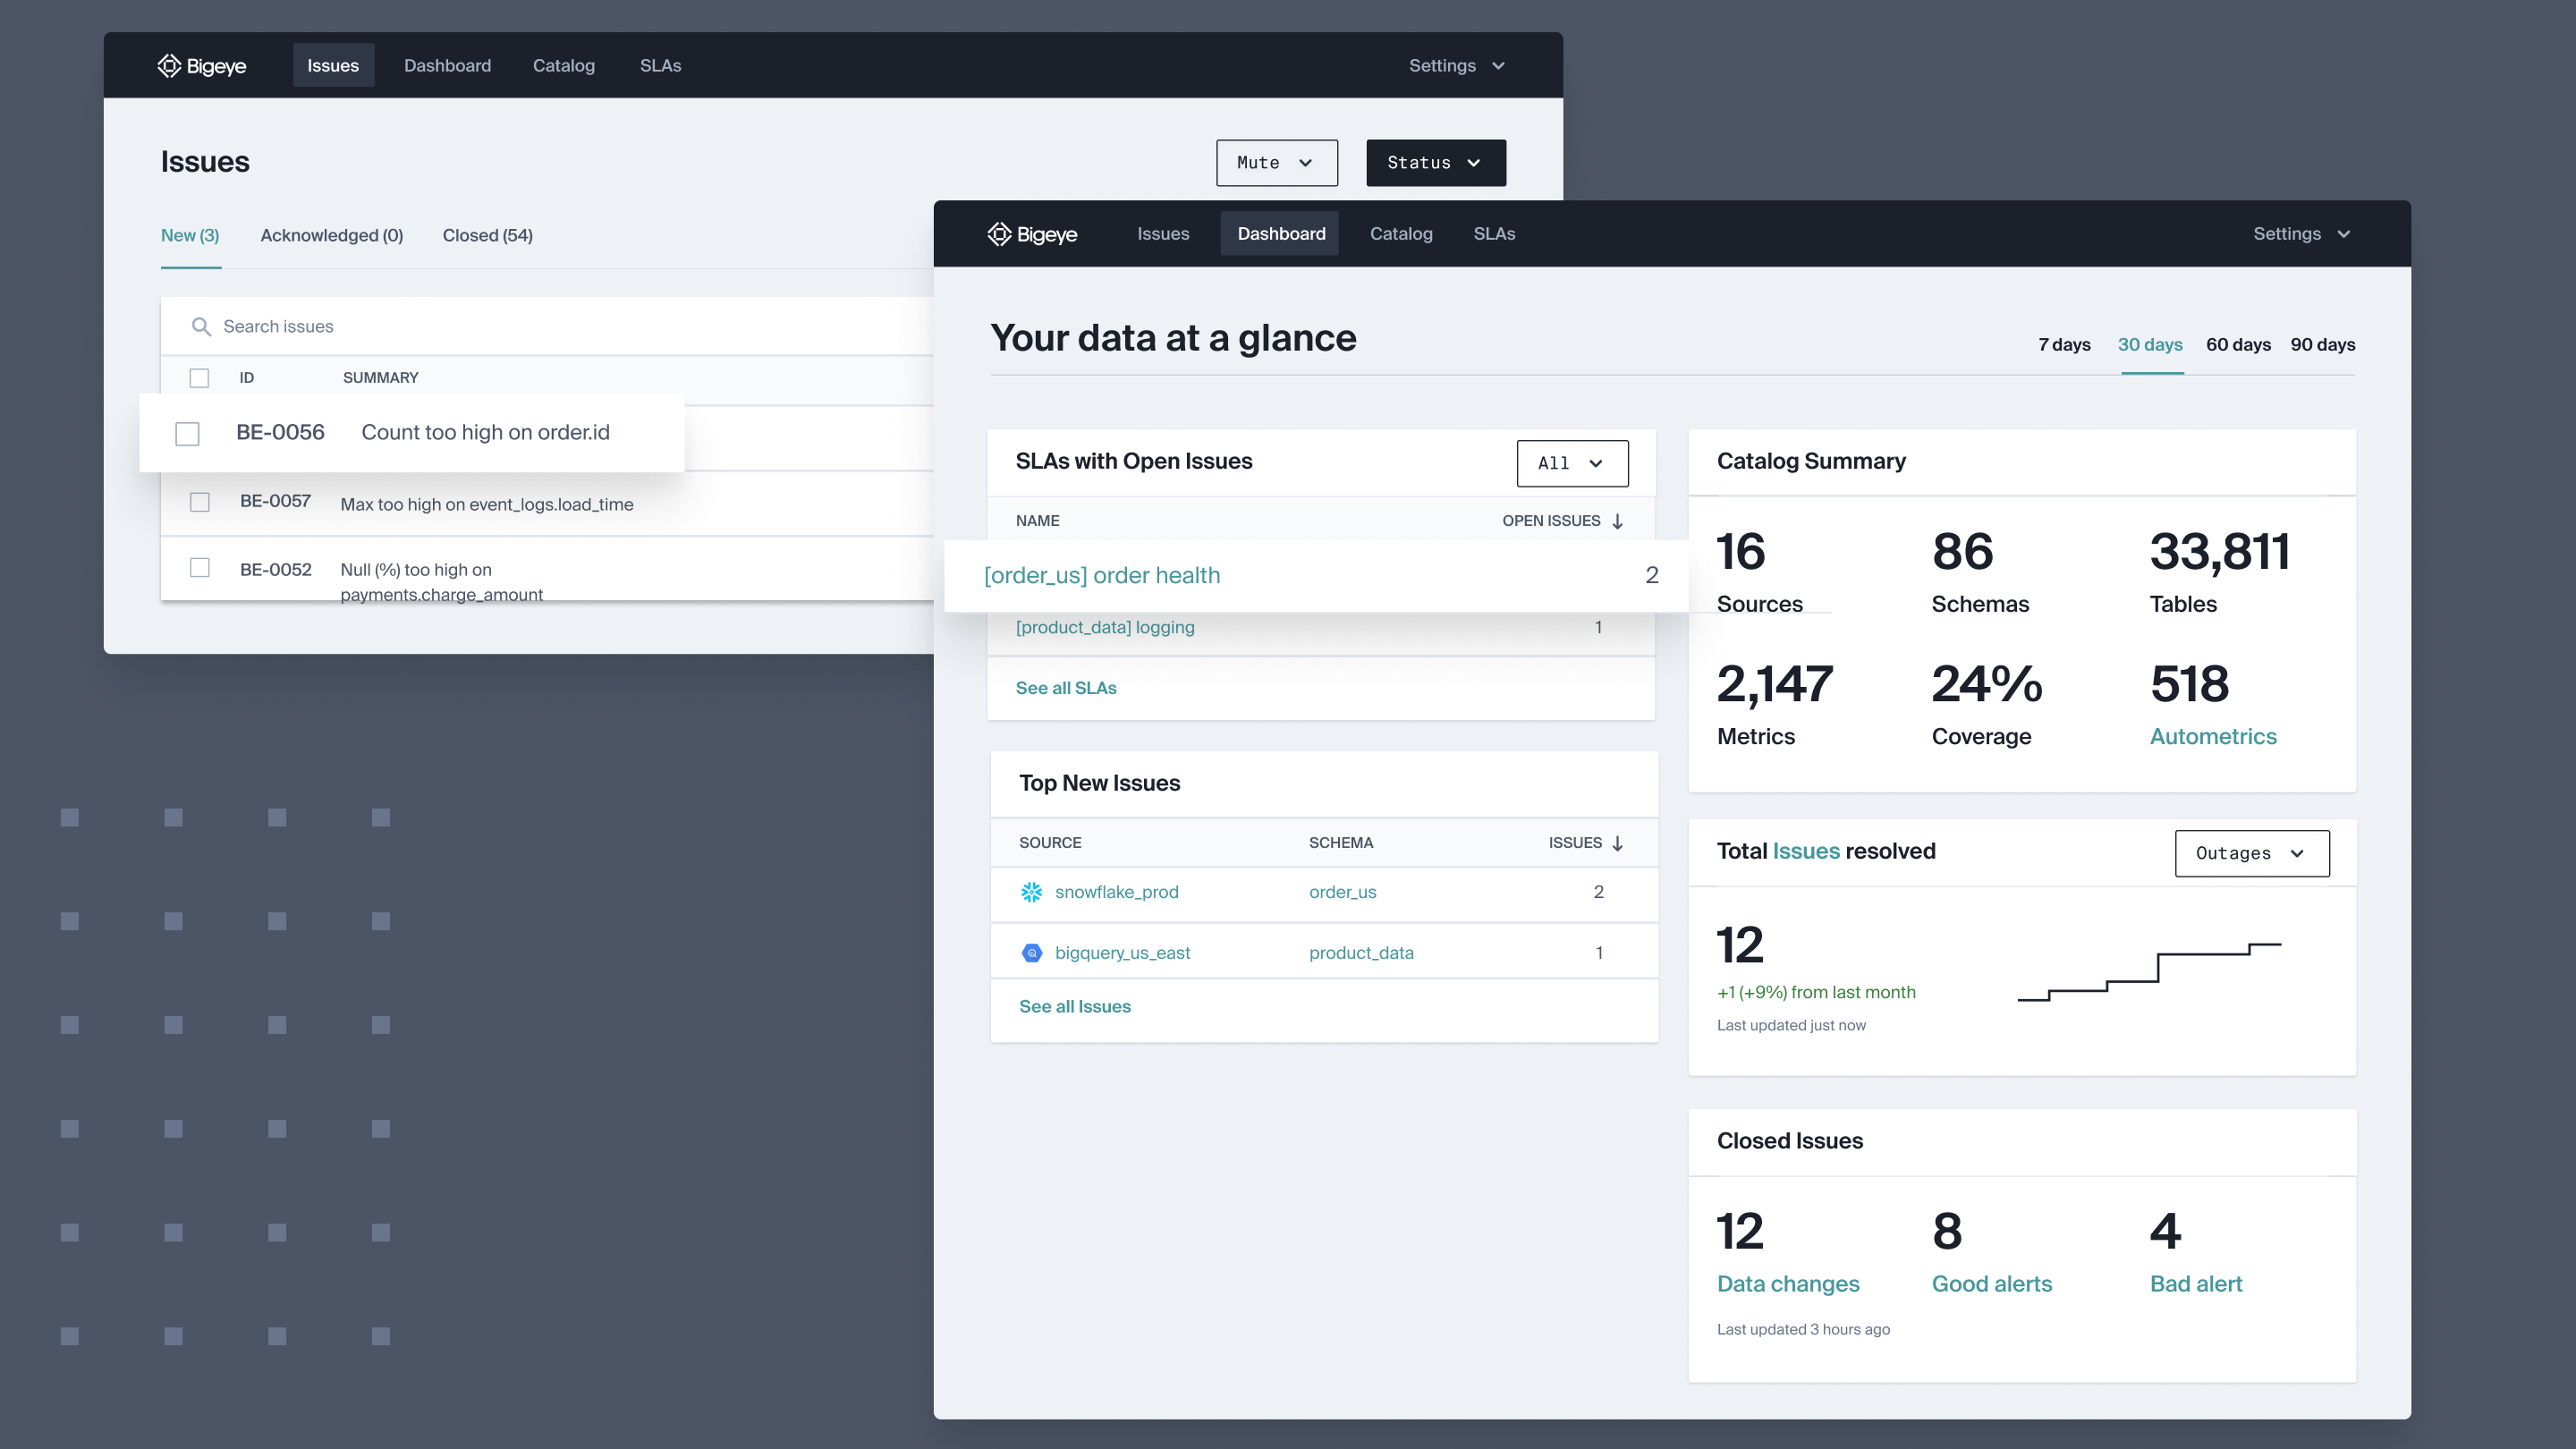The height and width of the screenshot is (1449, 2576).
Task: Click the Bigeye logo in the Dashboard window
Action: point(1033,233)
